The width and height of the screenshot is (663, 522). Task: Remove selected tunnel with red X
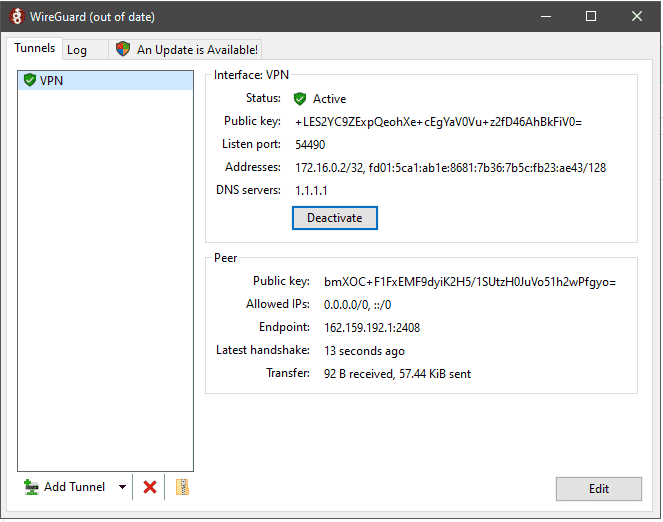point(150,487)
